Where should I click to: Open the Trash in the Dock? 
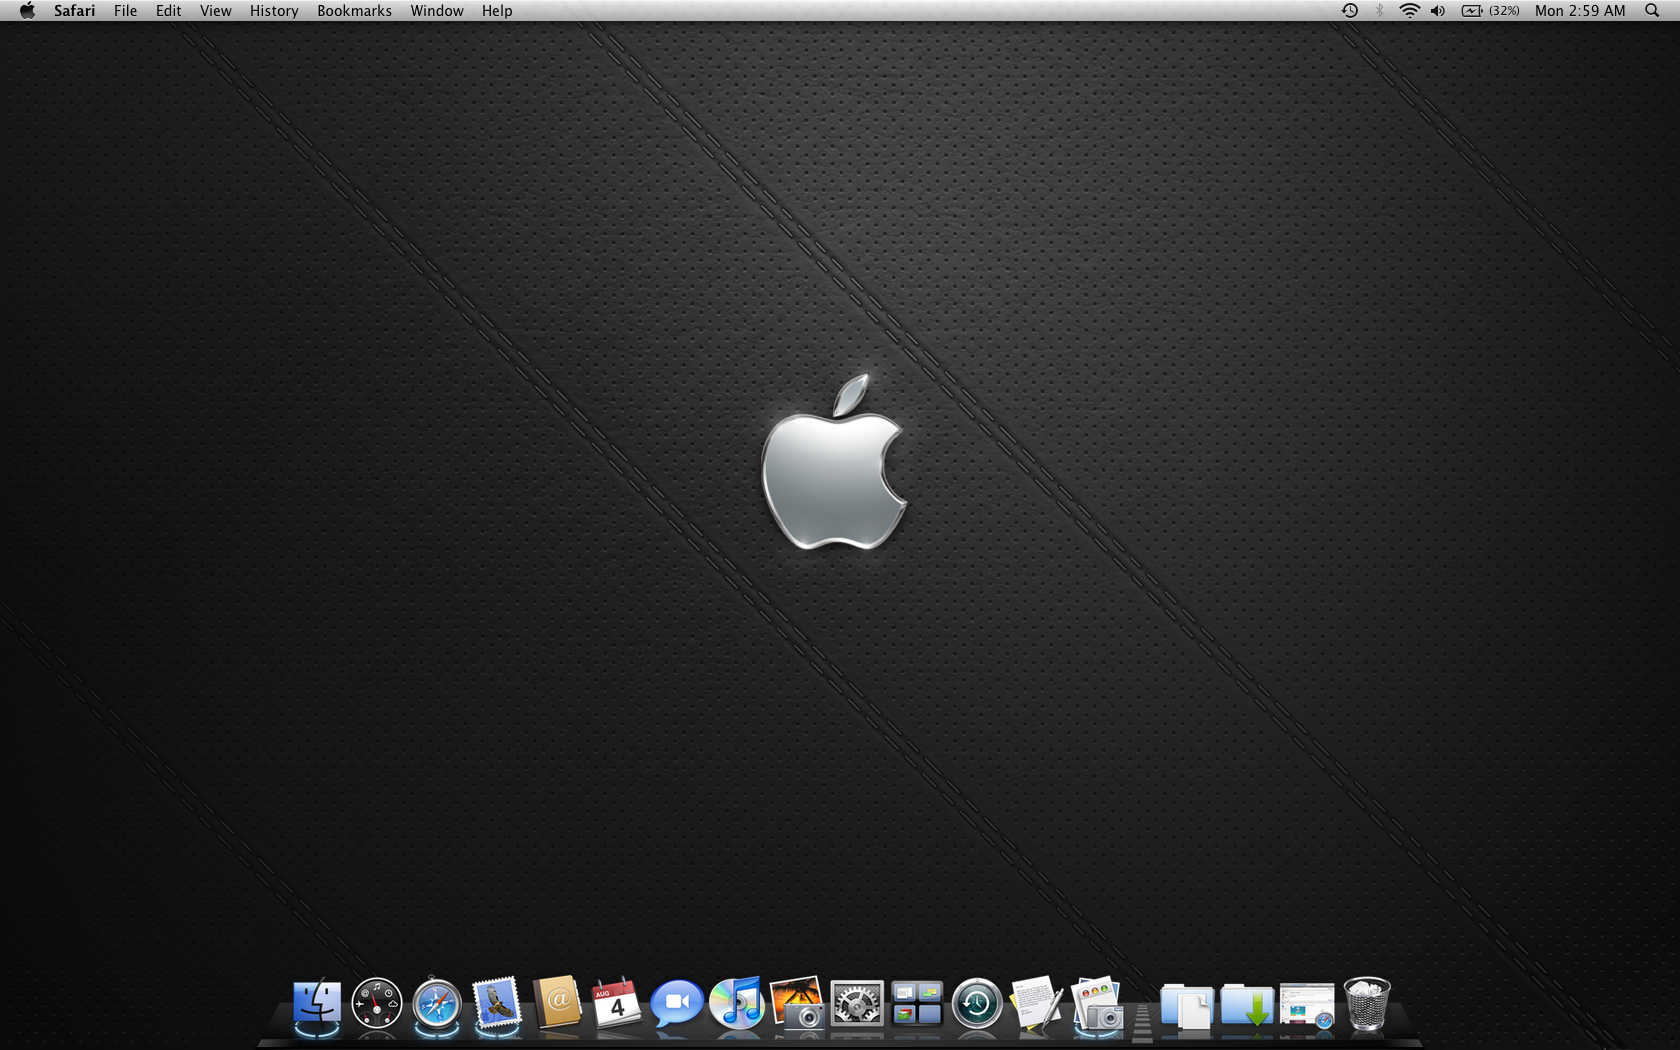point(1367,1004)
